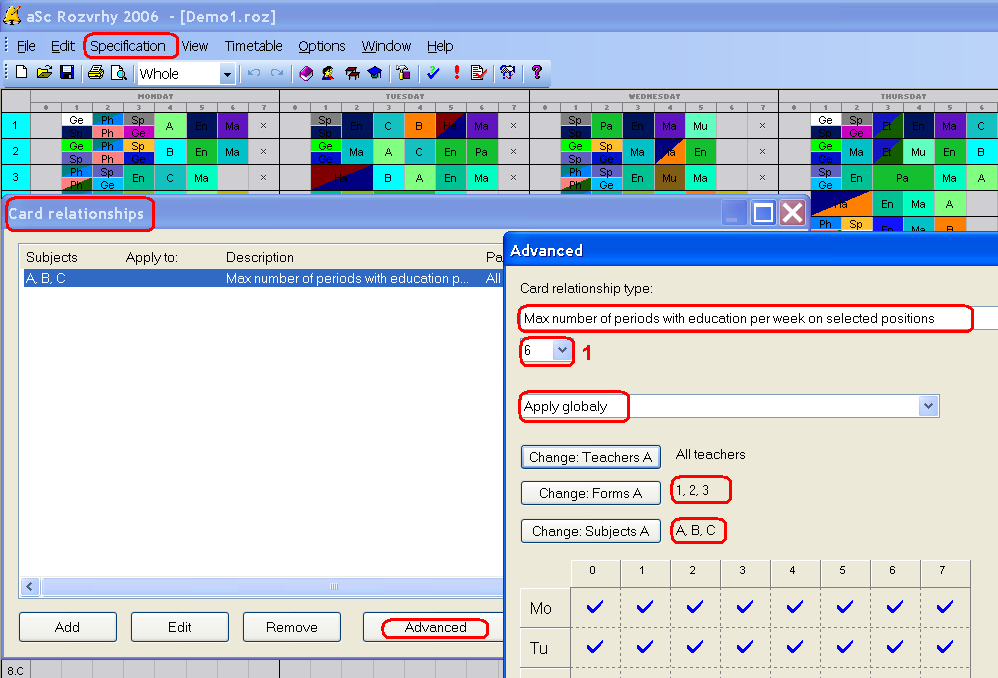Open Subjects using the book icon

point(306,73)
